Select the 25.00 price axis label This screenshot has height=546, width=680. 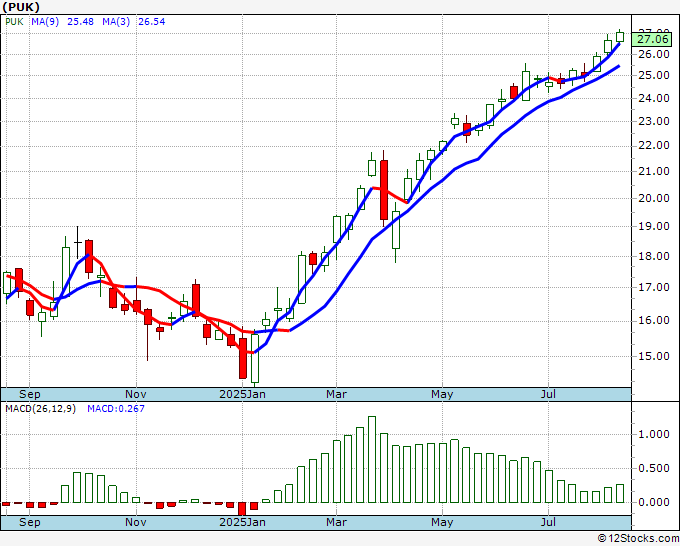[x=654, y=75]
